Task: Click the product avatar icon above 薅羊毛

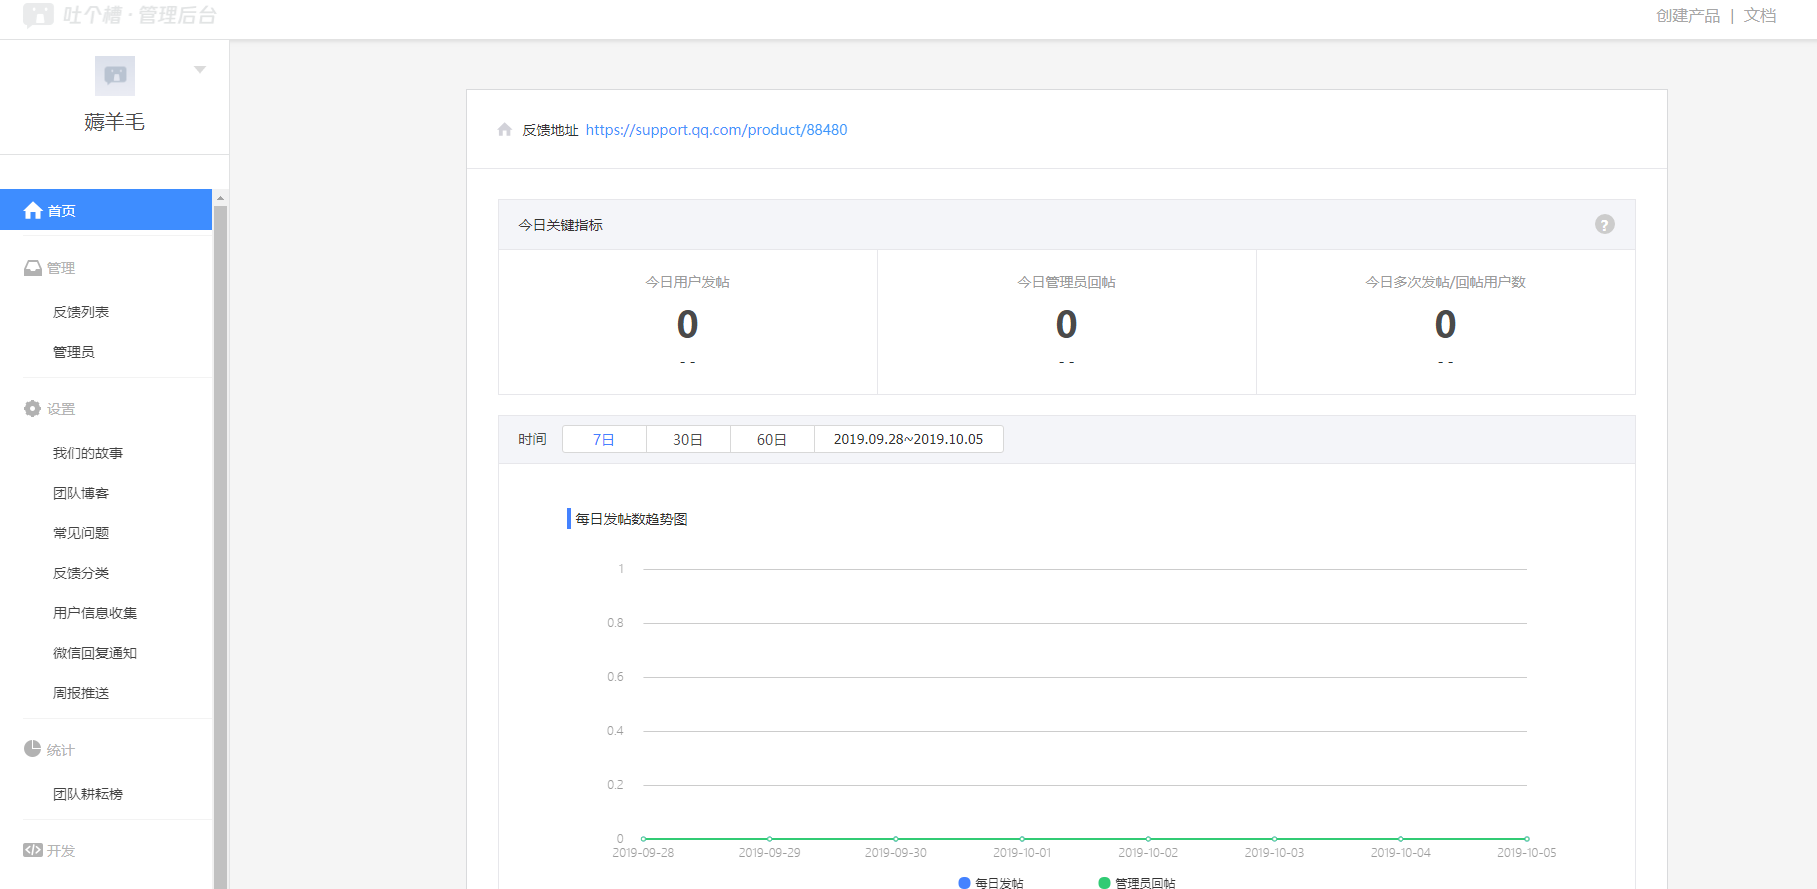Action: (x=115, y=75)
